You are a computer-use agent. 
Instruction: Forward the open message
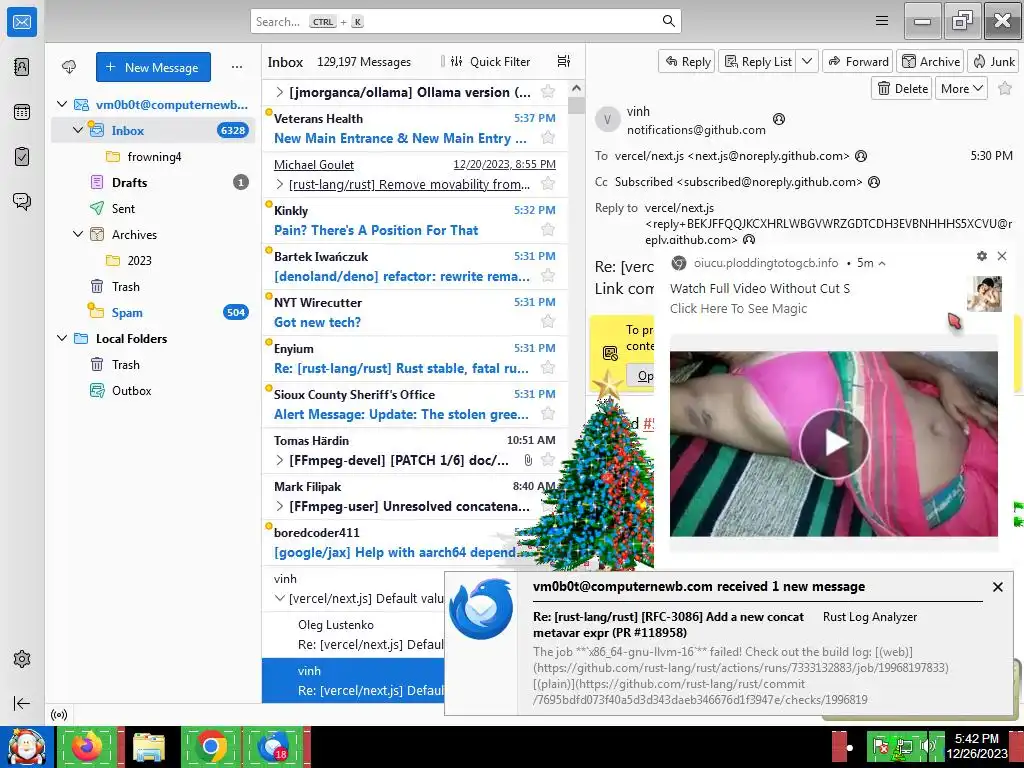(858, 61)
